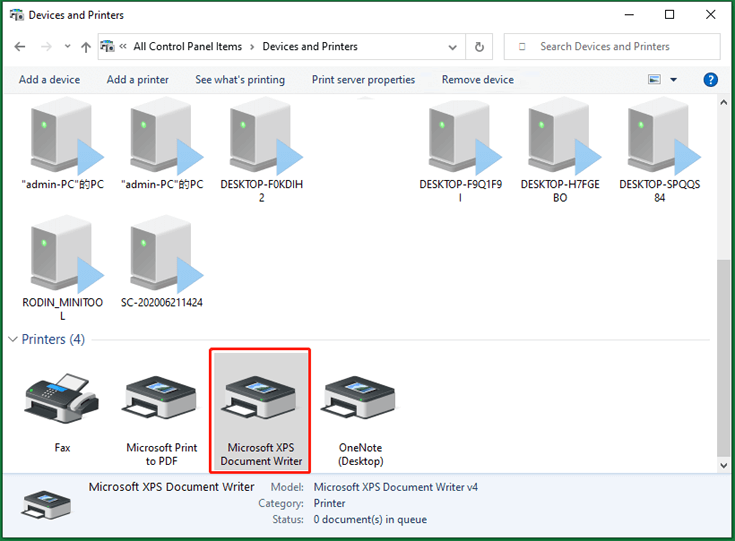Click the Control Panel icon in address bar
The height and width of the screenshot is (541, 735).
(107, 46)
